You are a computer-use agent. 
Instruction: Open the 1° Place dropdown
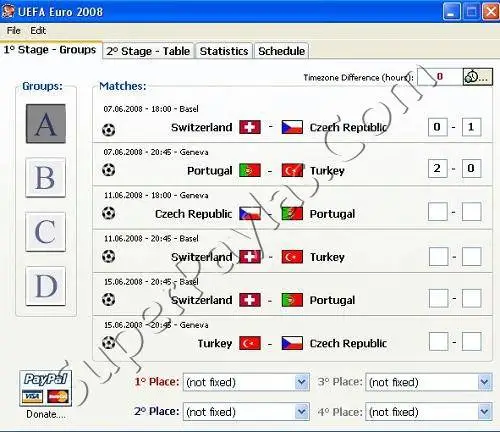[246, 382]
